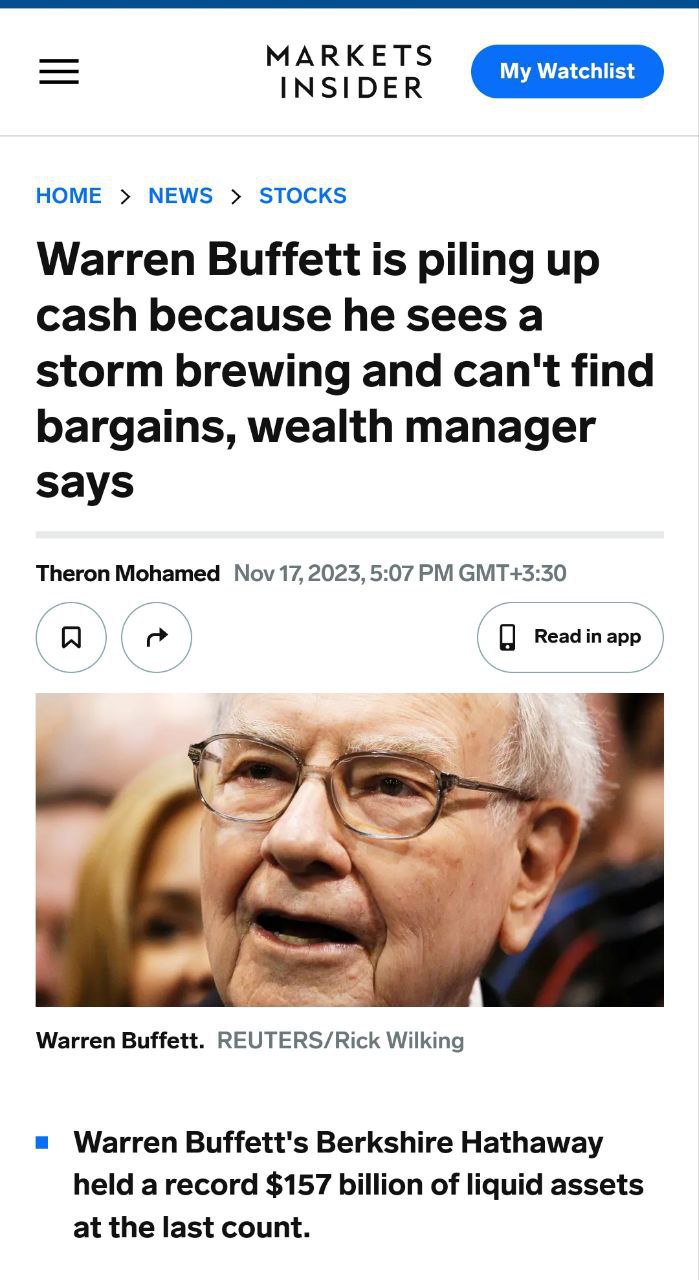Open the hamburger navigation menu
699x1280 pixels.
[59, 72]
